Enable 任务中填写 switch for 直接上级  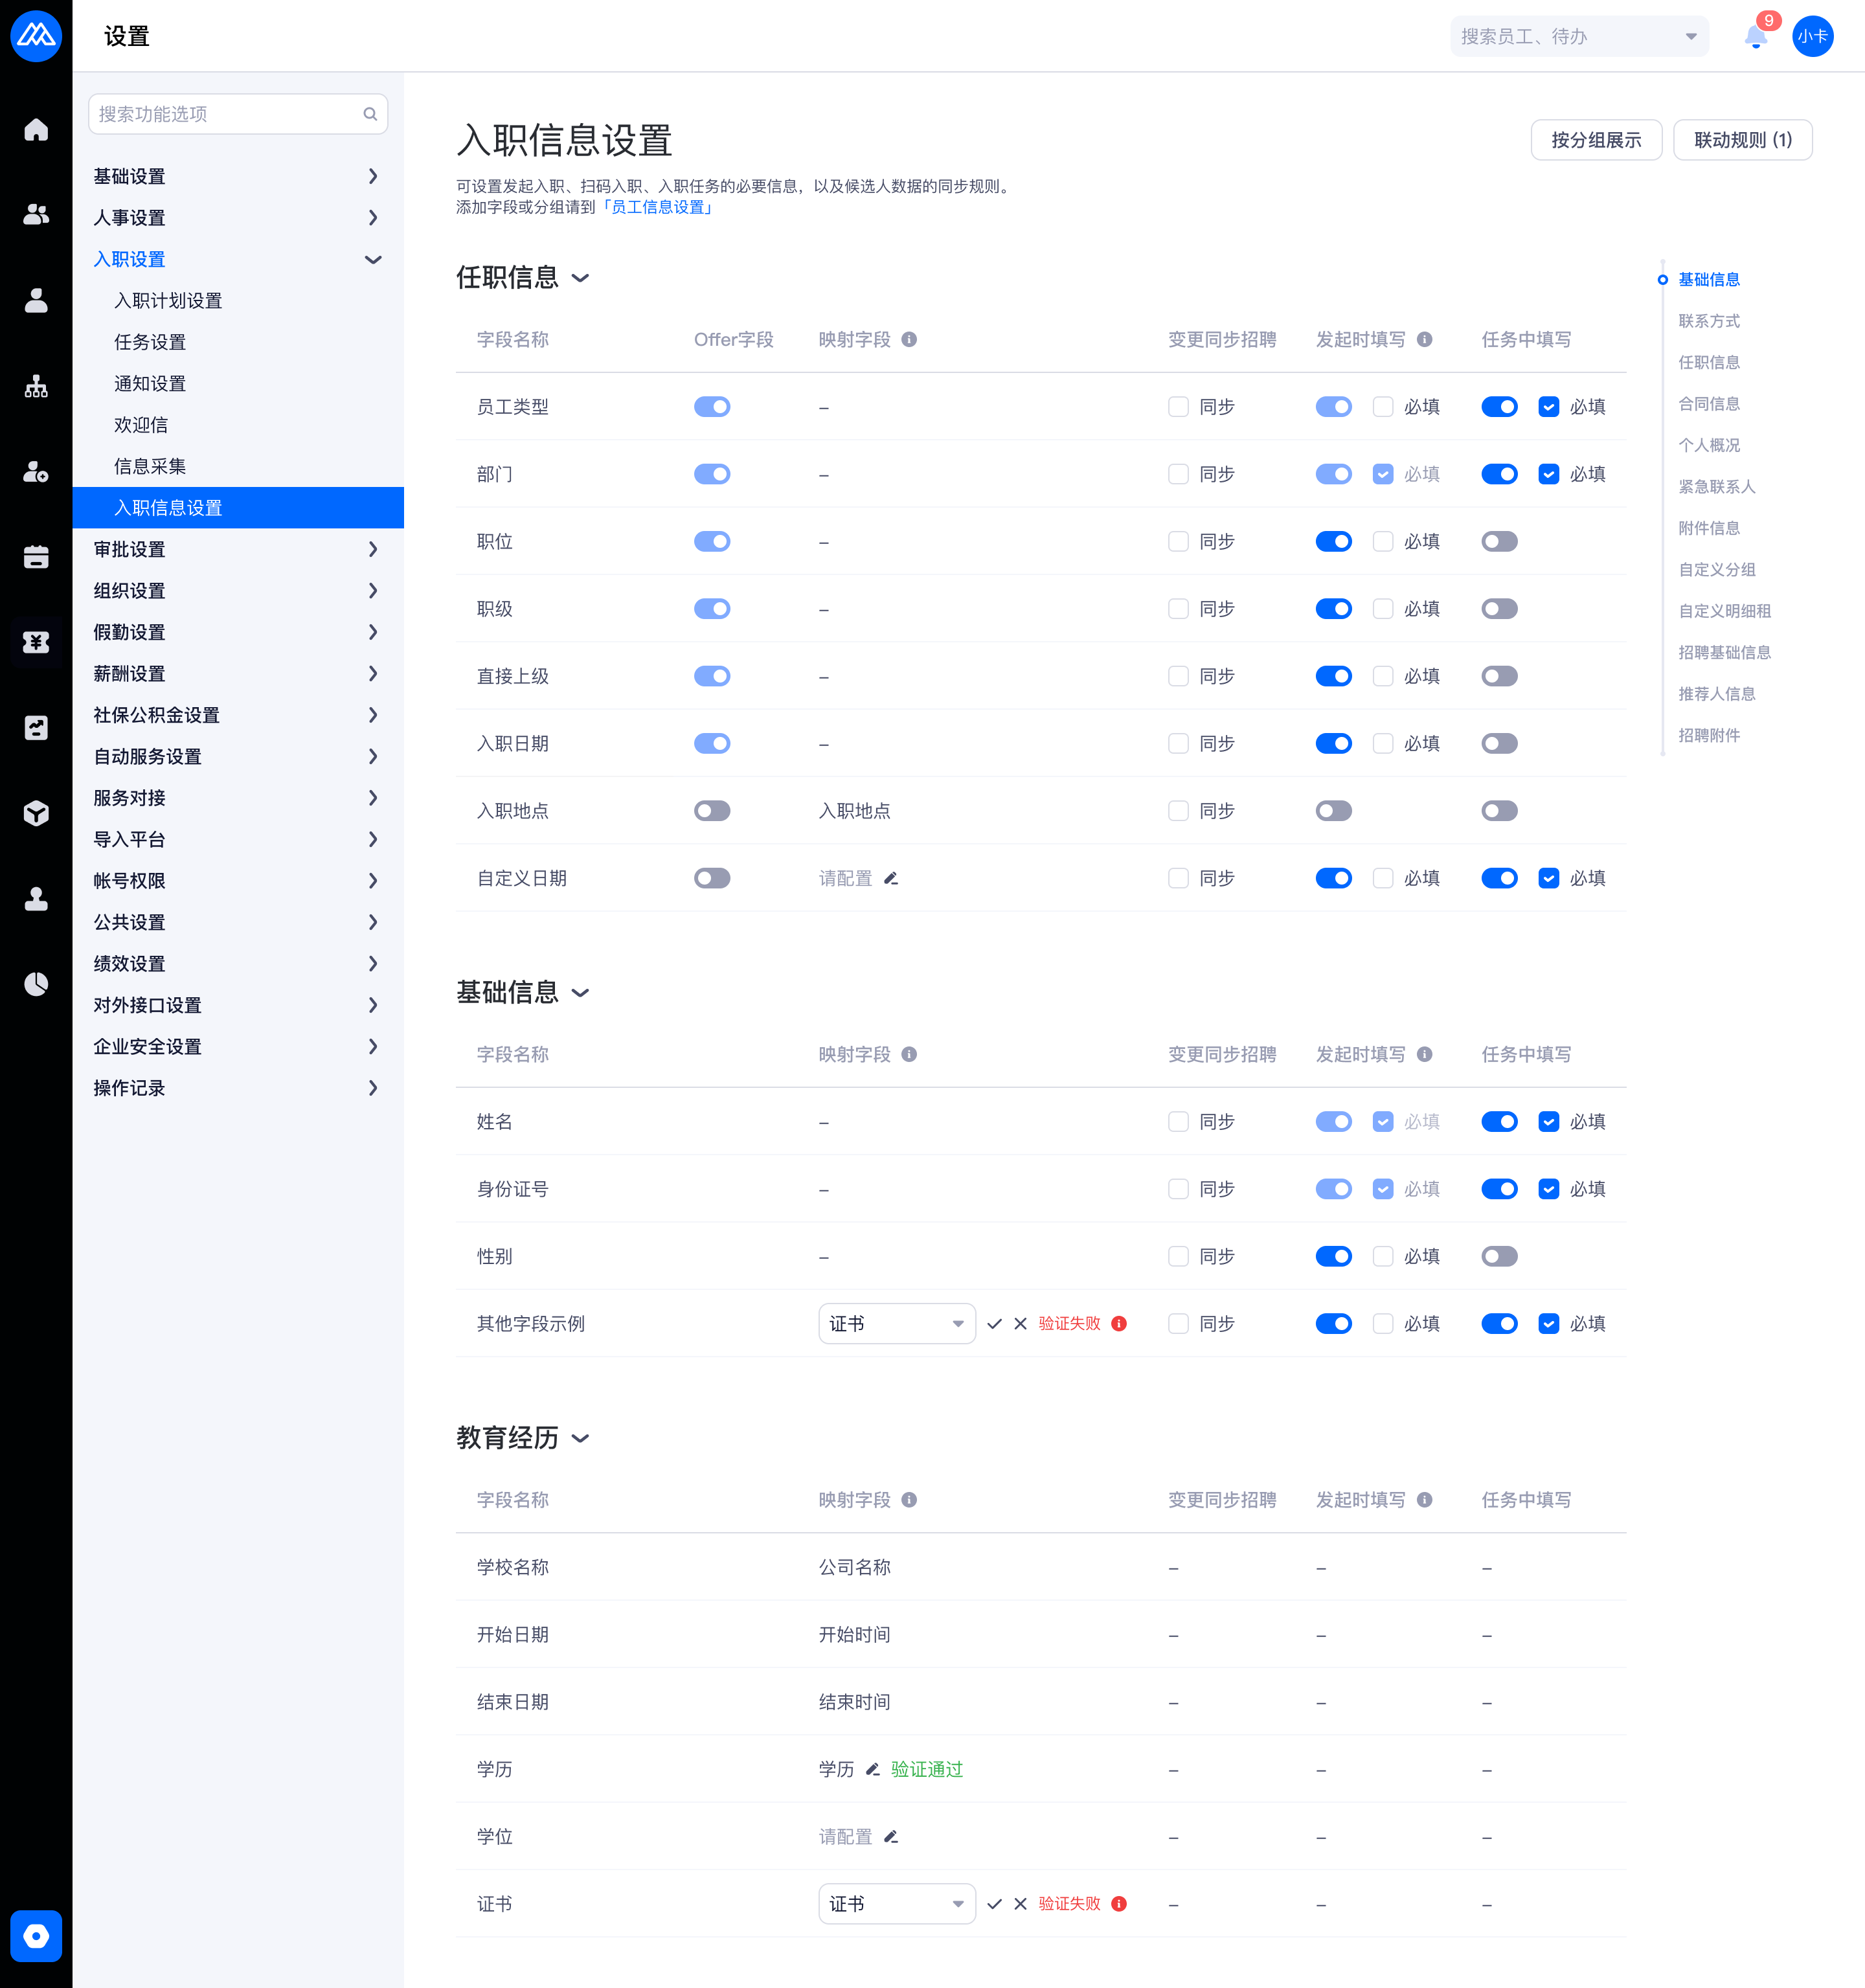coord(1499,676)
